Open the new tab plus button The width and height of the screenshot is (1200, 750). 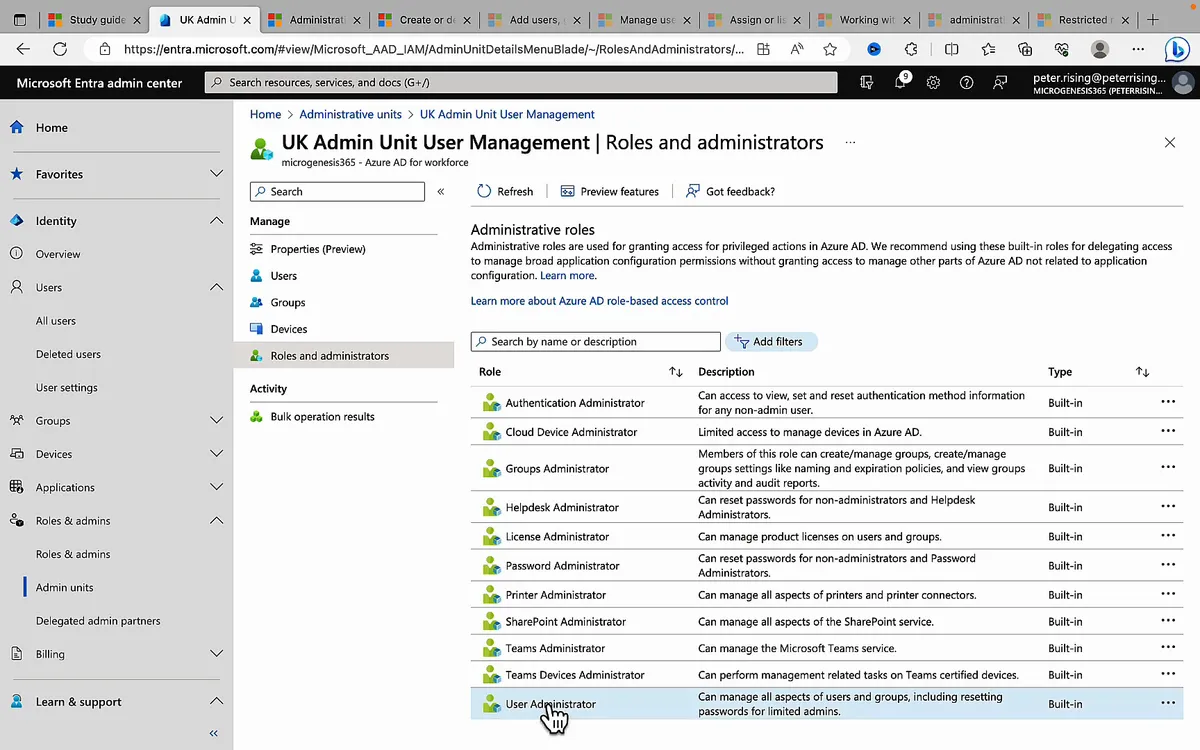coord(1153,20)
